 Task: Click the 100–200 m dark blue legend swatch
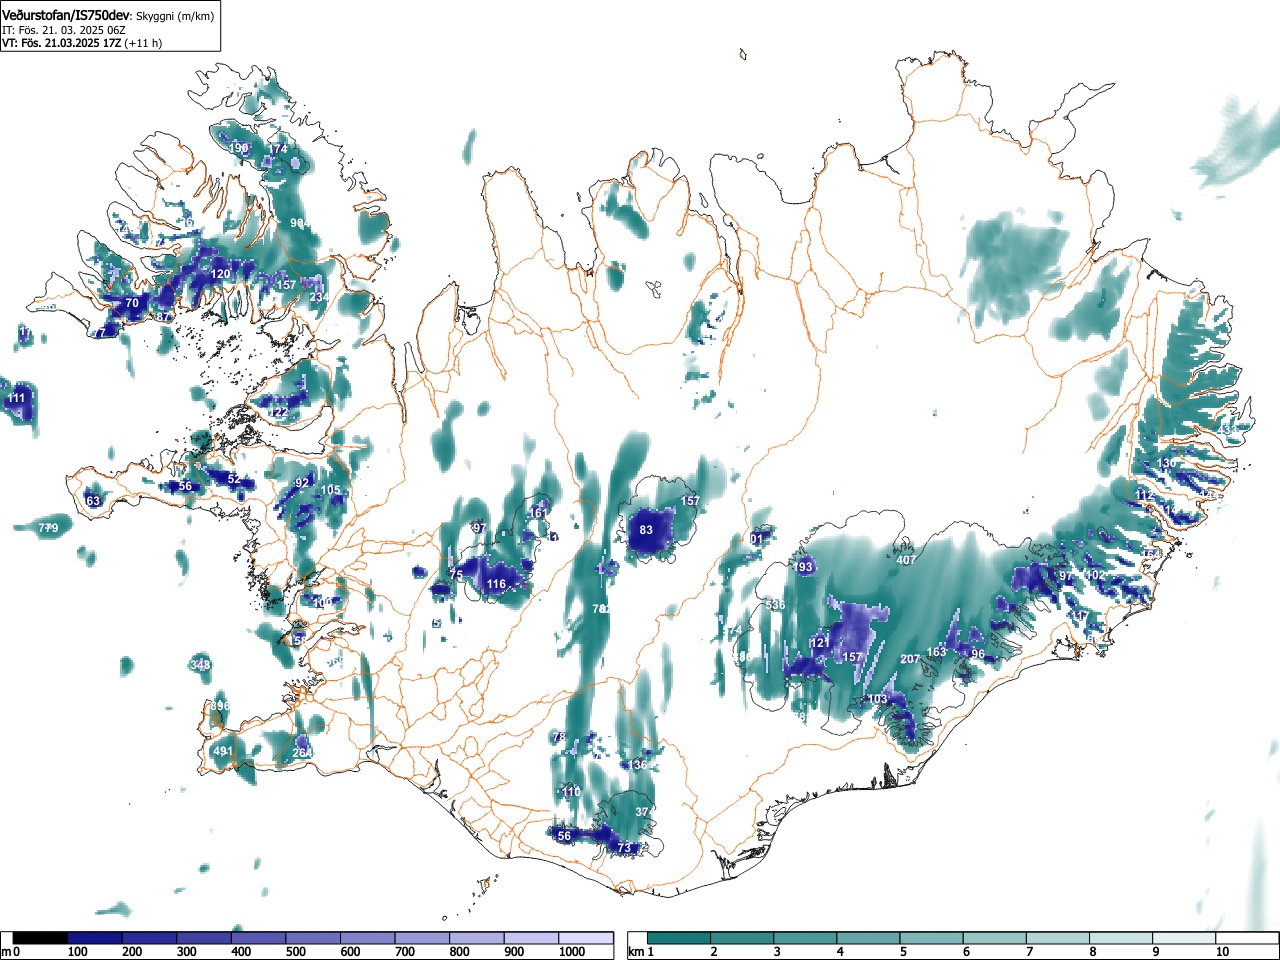(95, 938)
